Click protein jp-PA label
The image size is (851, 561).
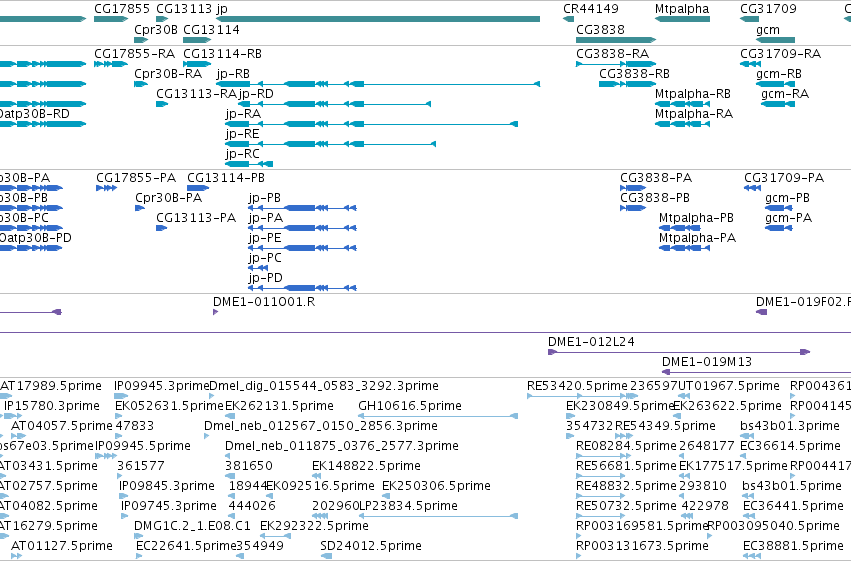click(x=265, y=219)
